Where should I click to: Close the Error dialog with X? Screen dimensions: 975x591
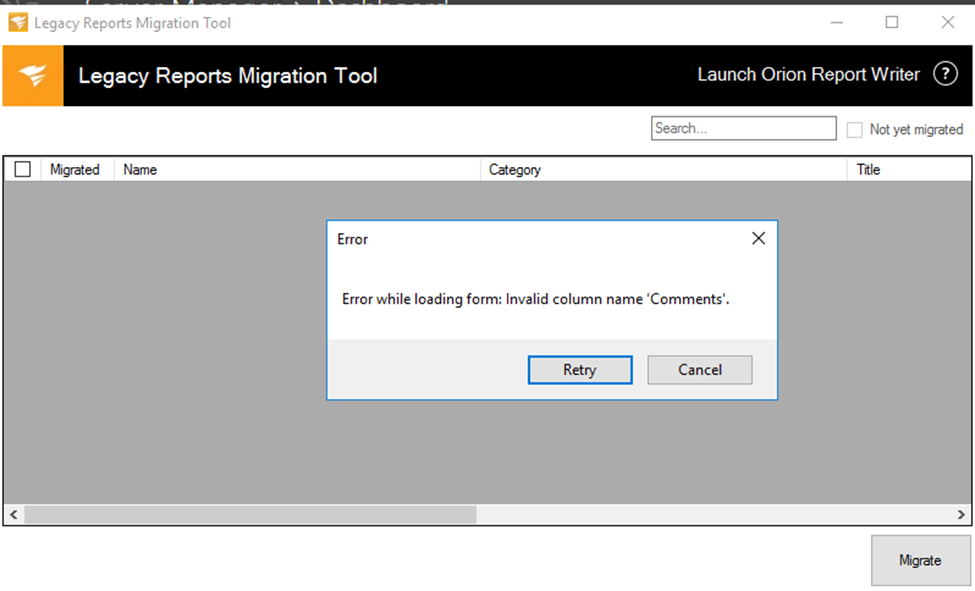click(758, 238)
